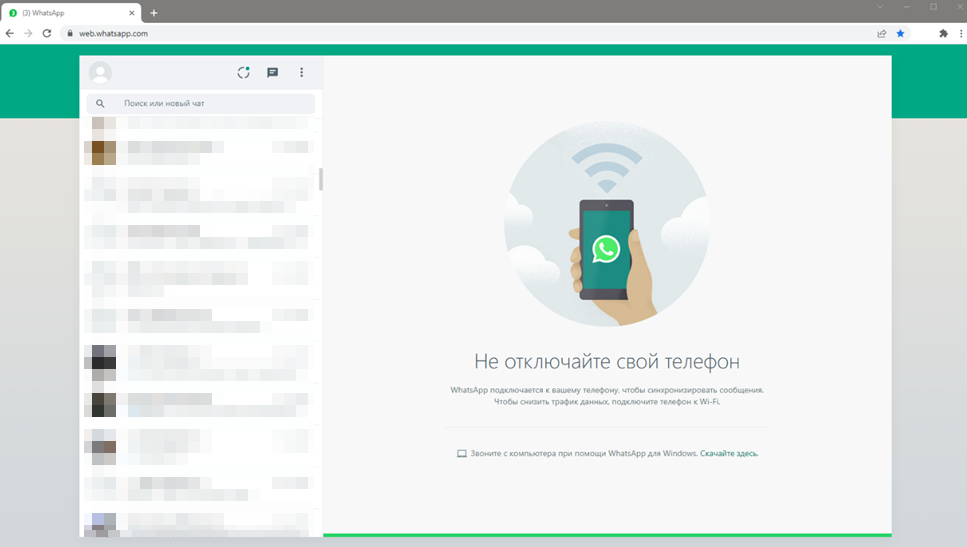Open the three-dot menu in WhatsApp sidebar
Image resolution: width=967 pixels, height=547 pixels.
coord(302,72)
